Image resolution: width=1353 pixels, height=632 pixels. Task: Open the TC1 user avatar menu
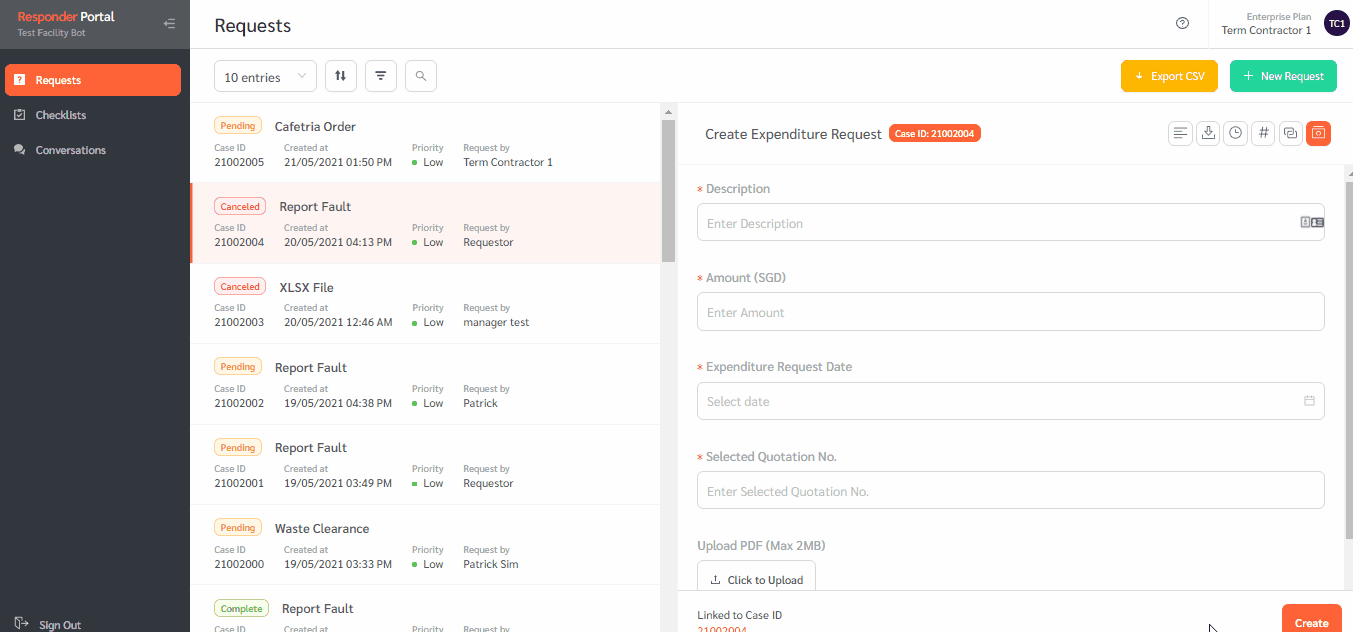[1336, 24]
